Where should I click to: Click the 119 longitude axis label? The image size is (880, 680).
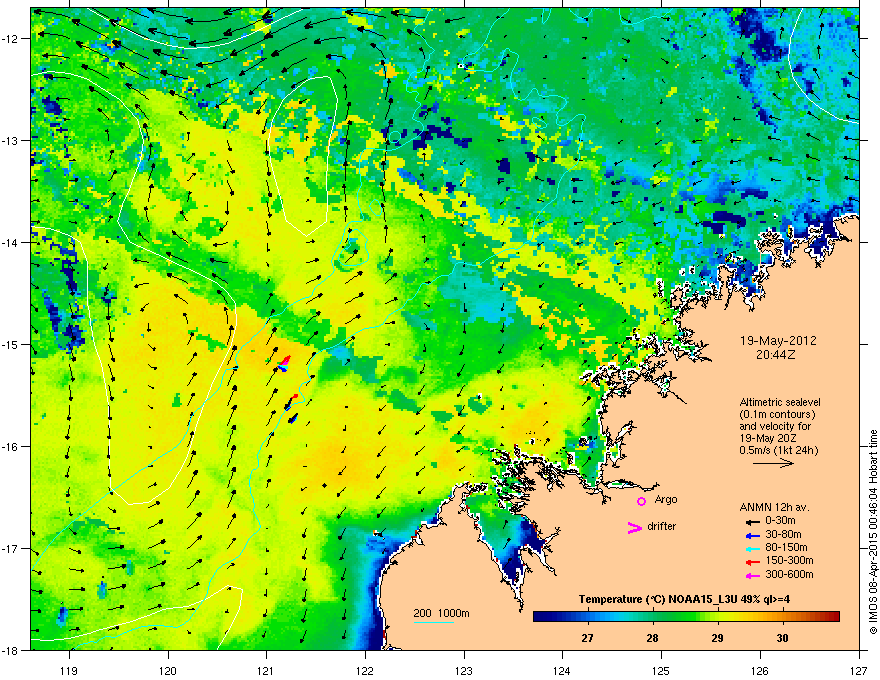tap(69, 670)
